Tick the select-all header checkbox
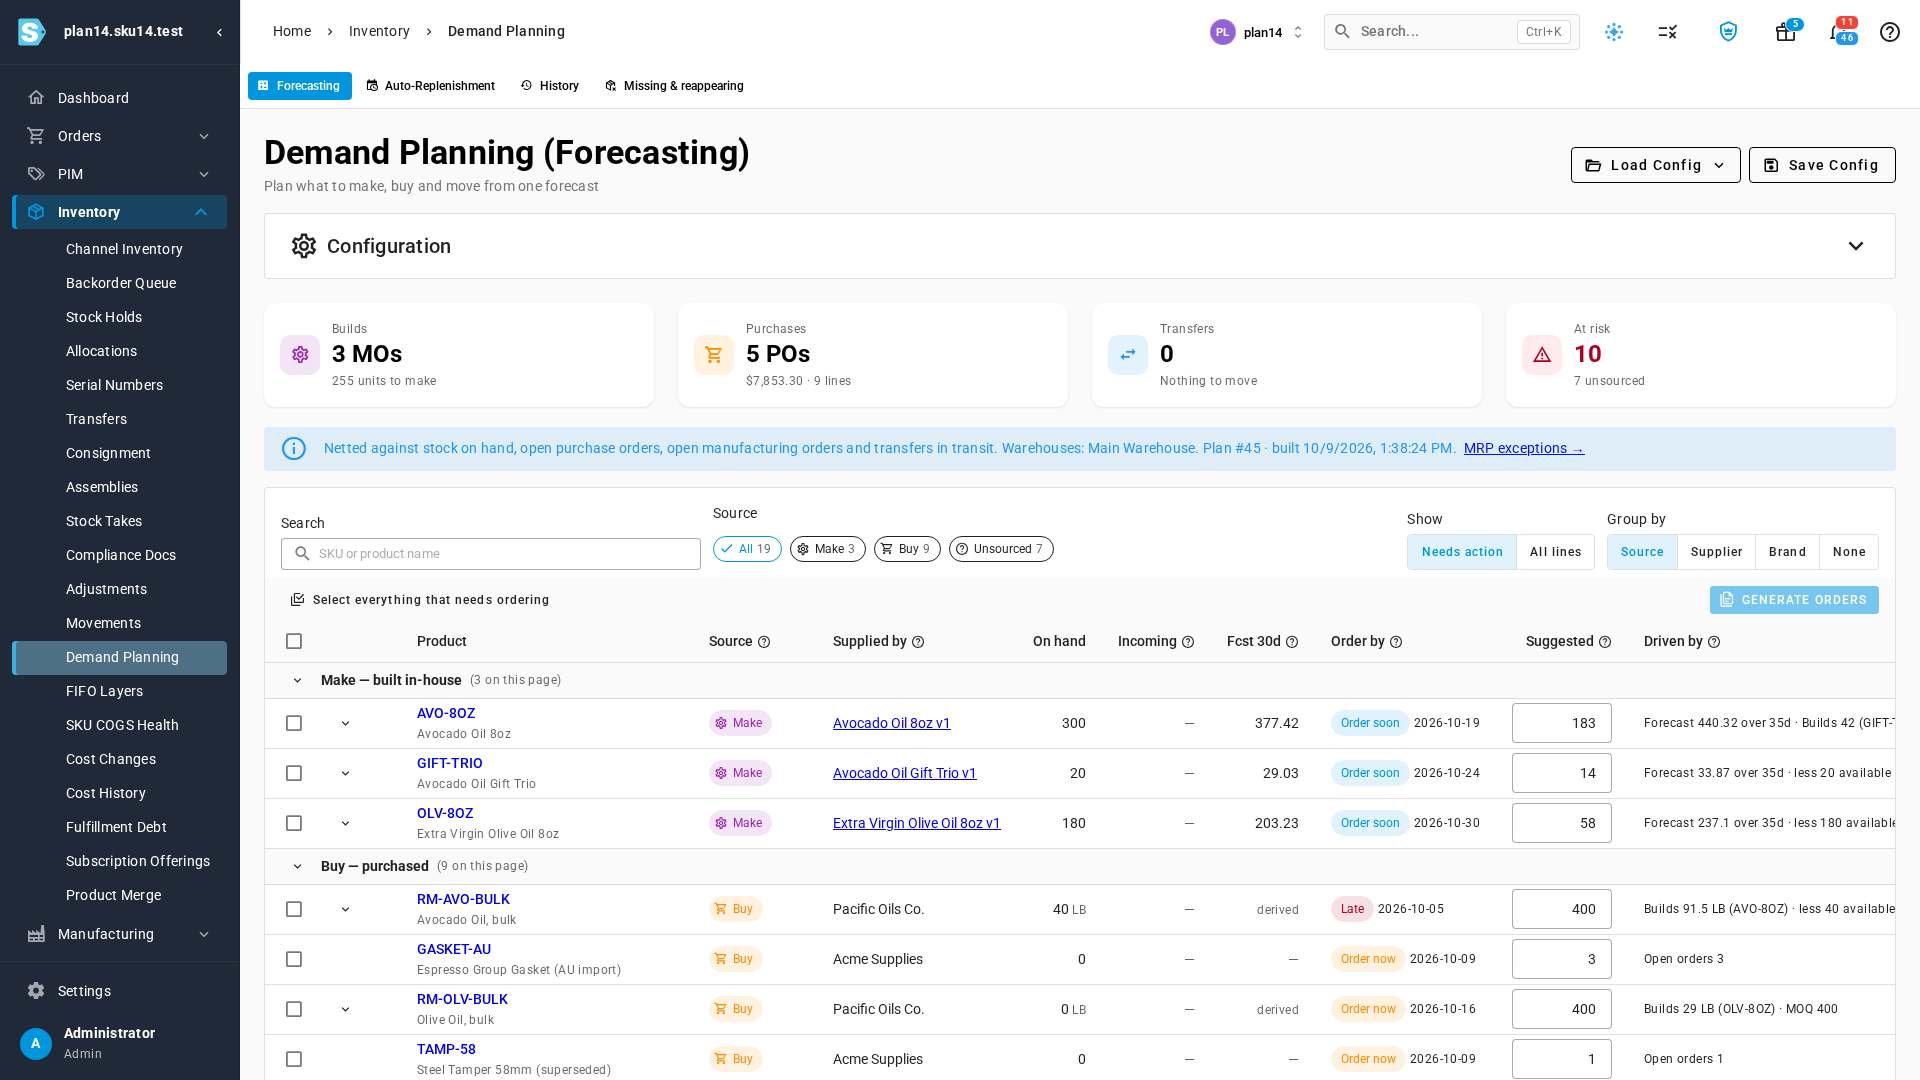1920x1080 pixels. (294, 641)
